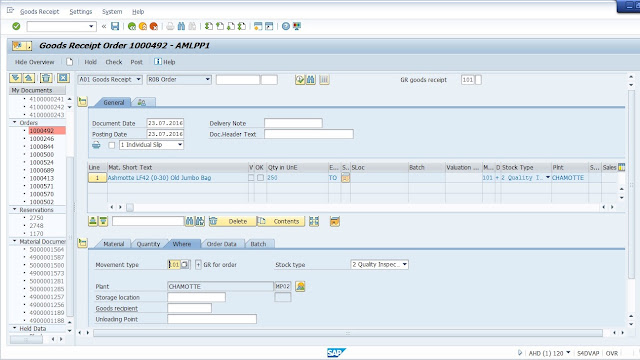Switch to the Order Data tab
Screen dimensions: 640x360
coord(221,244)
